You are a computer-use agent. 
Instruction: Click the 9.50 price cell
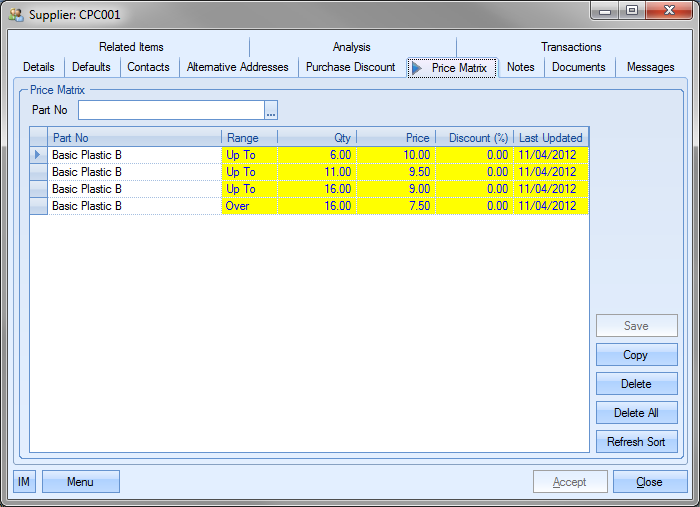pos(395,172)
